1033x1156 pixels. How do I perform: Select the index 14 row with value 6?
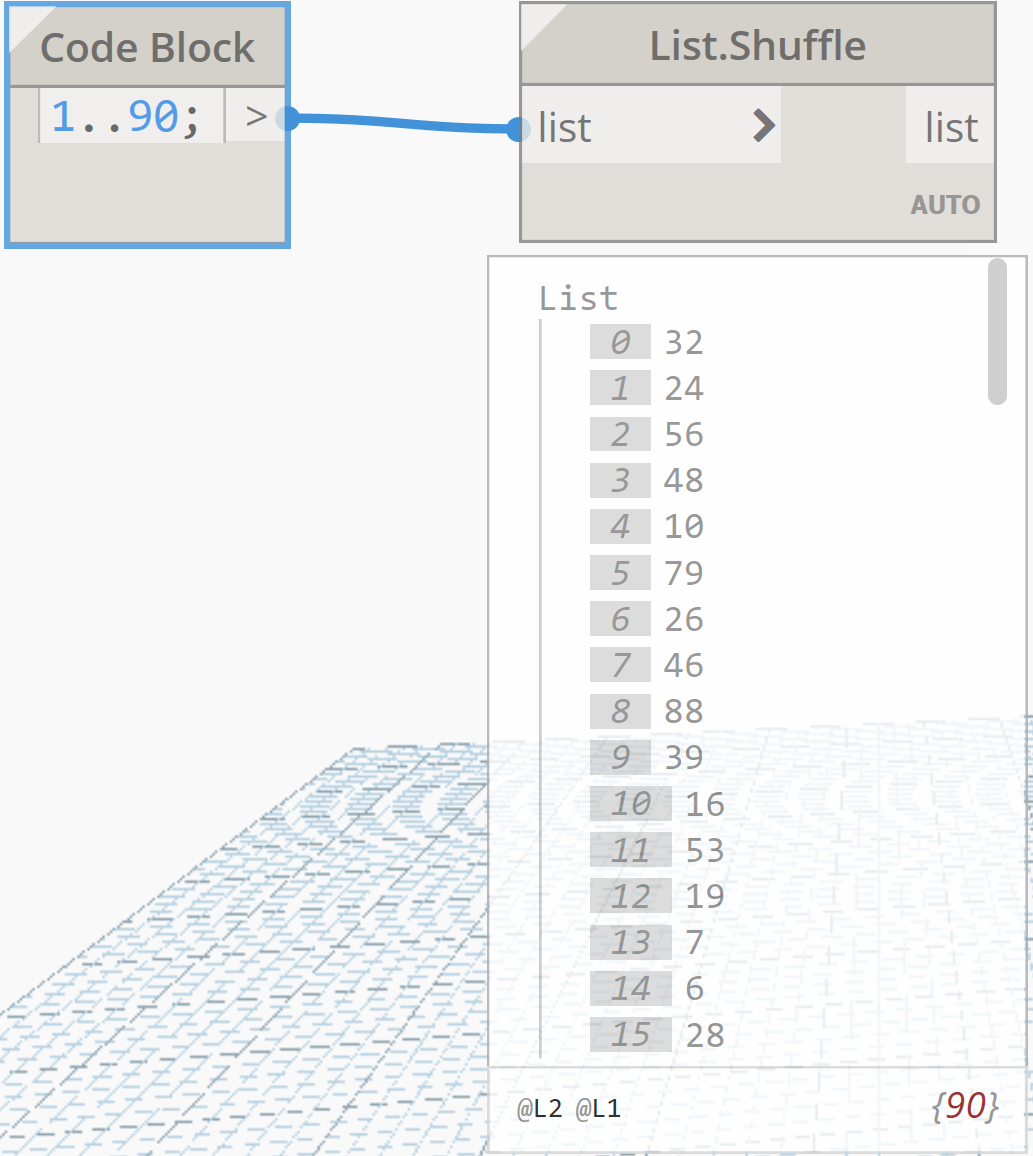pyautogui.click(x=647, y=989)
